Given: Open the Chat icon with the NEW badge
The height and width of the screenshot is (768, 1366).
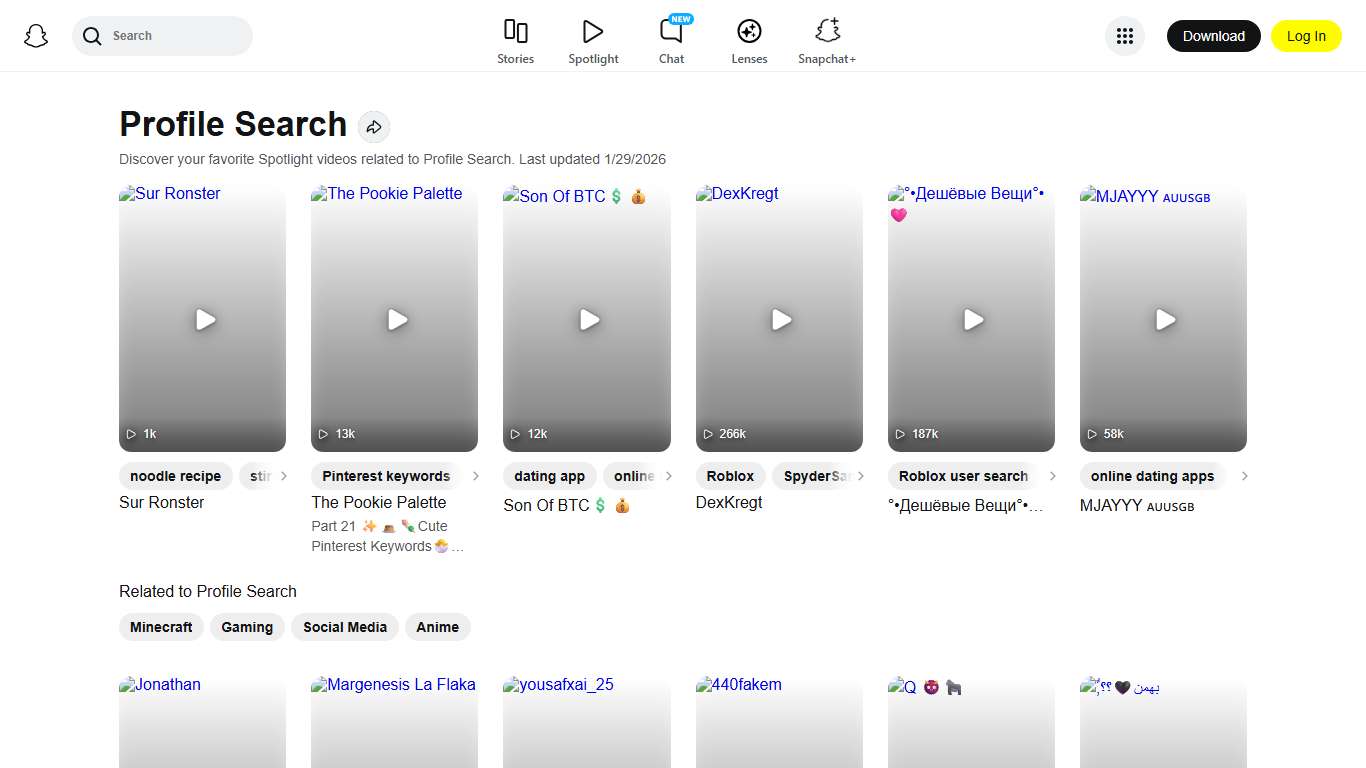Looking at the screenshot, I should point(671,33).
